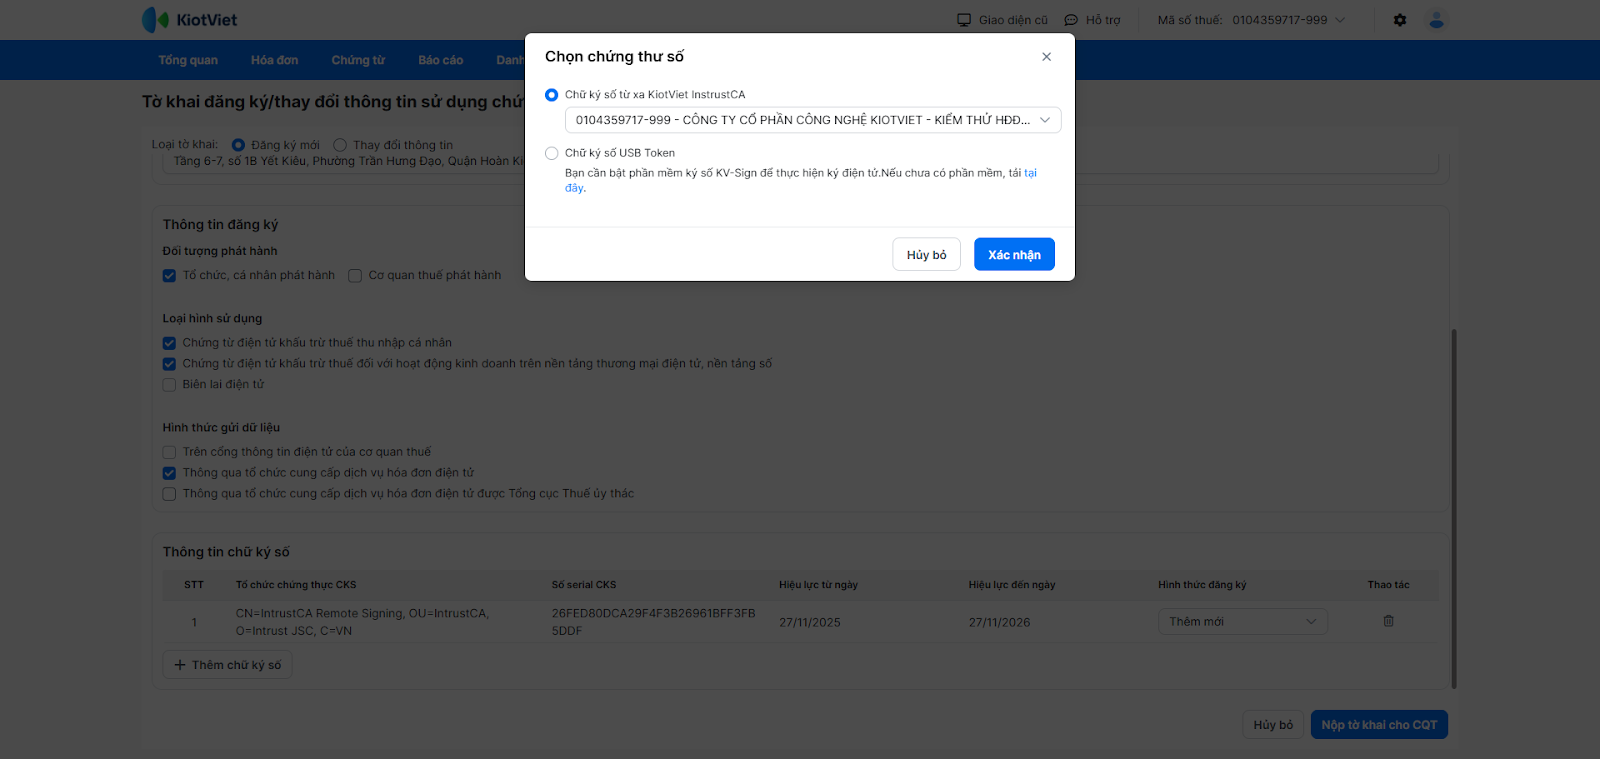
Task: Click the user account avatar icon
Action: point(1437,20)
